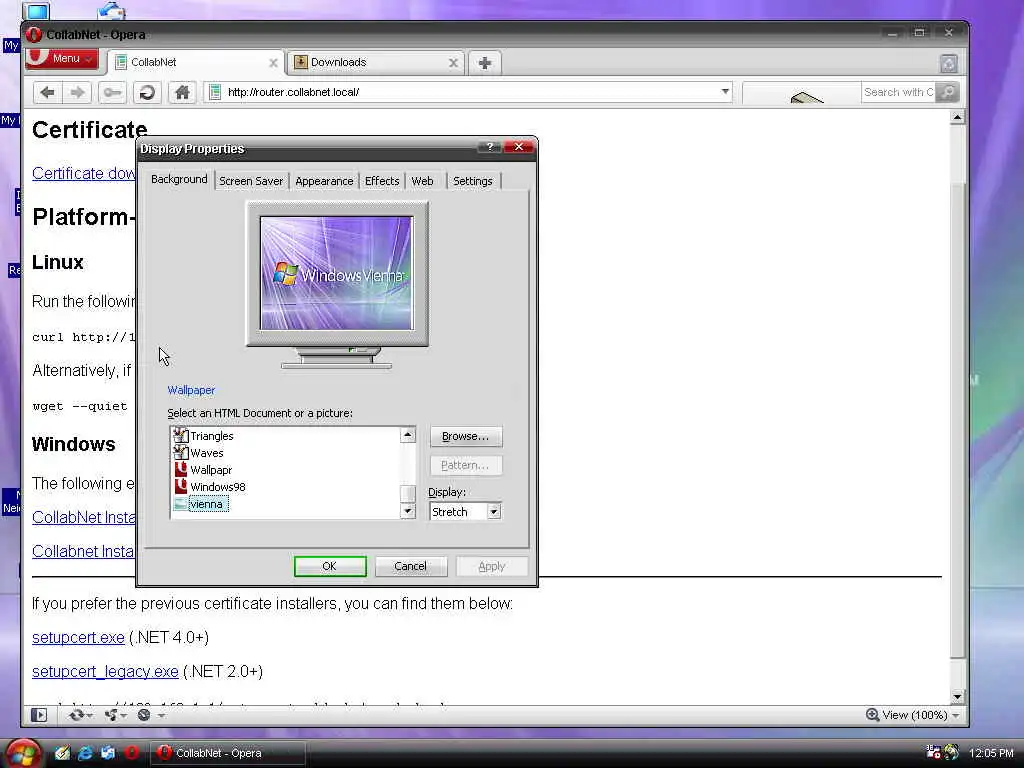Open the Web tab in Display Properties

(x=423, y=181)
